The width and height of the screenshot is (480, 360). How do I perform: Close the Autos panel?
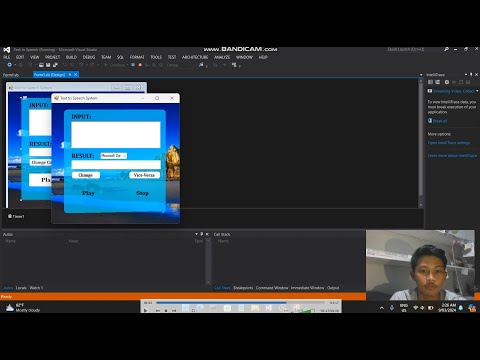coord(207,234)
